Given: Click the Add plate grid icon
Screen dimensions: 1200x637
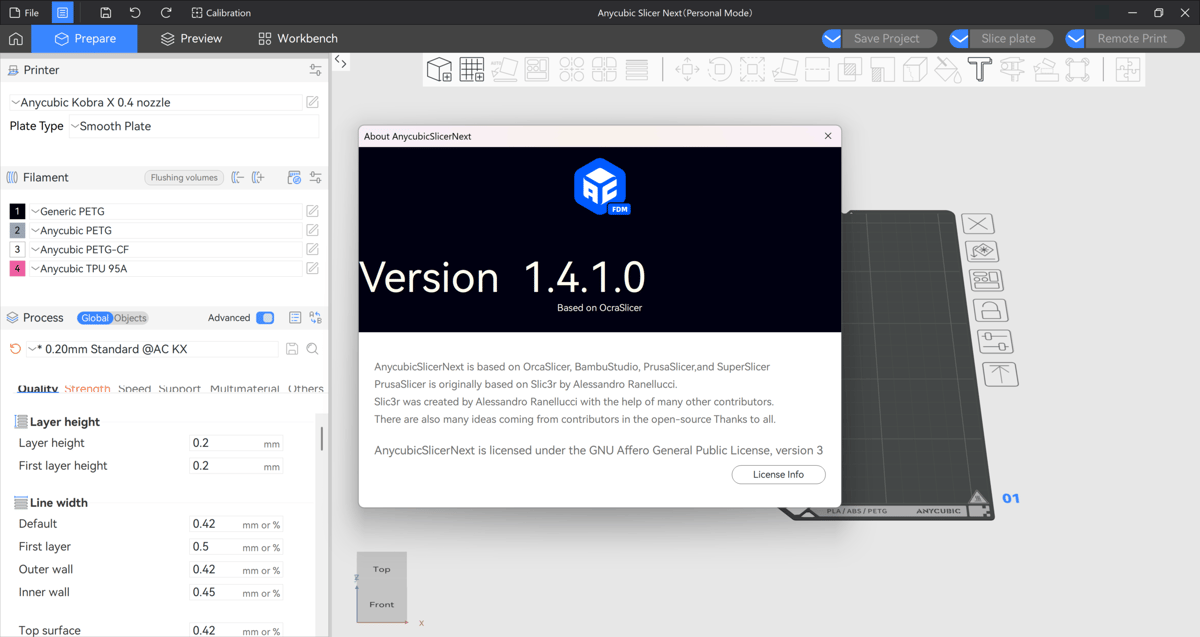Looking at the screenshot, I should pyautogui.click(x=472, y=69).
